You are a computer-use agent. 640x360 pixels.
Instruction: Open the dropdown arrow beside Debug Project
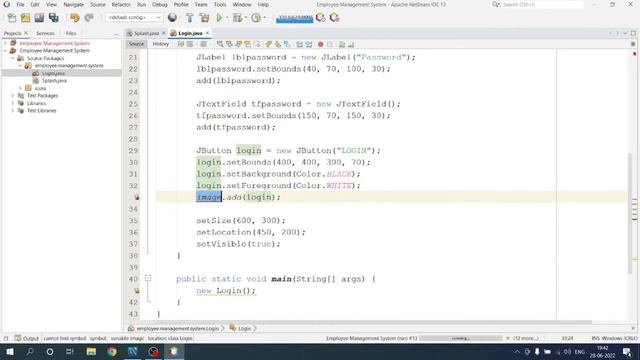246,18
